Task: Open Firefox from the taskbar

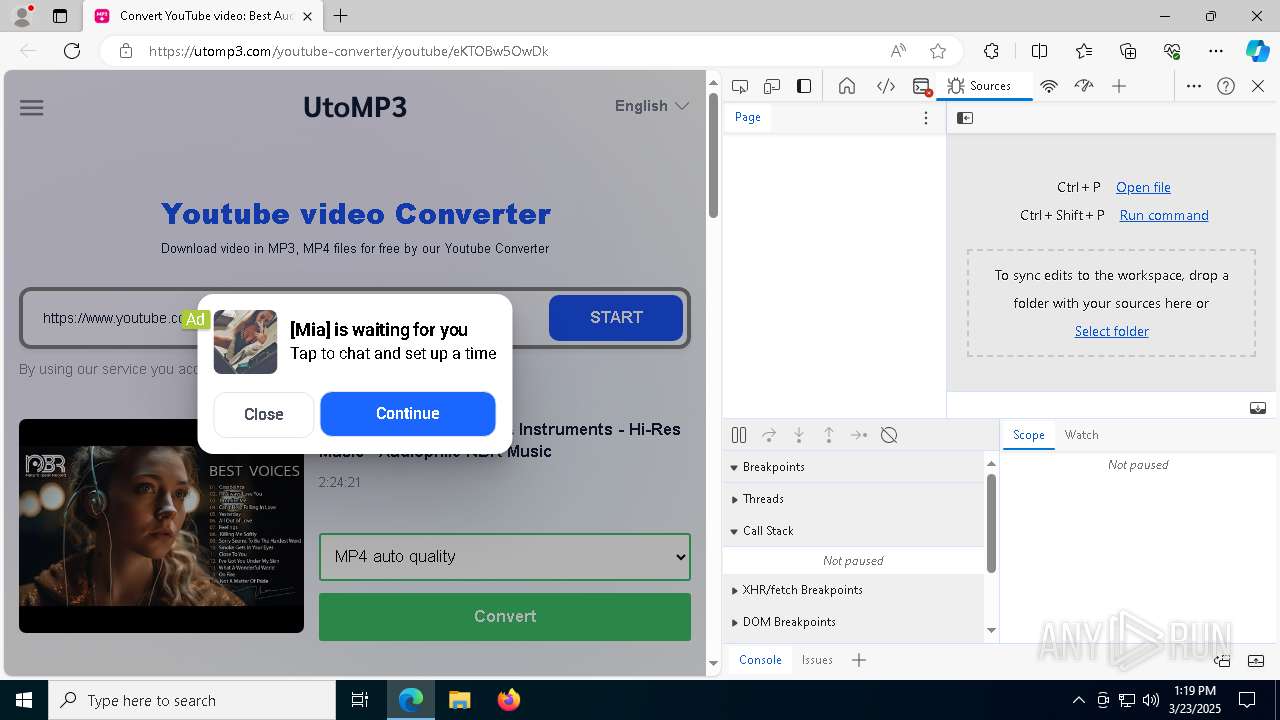Action: [x=509, y=700]
